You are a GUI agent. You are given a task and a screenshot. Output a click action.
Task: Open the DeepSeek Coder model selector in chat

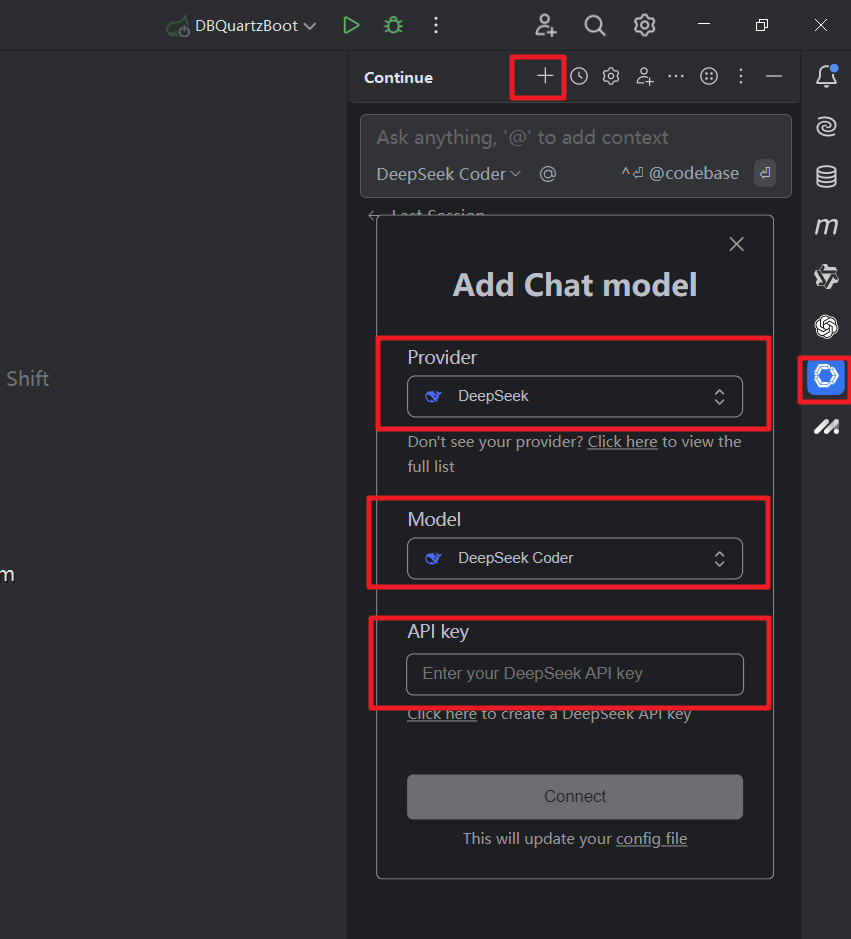[449, 174]
